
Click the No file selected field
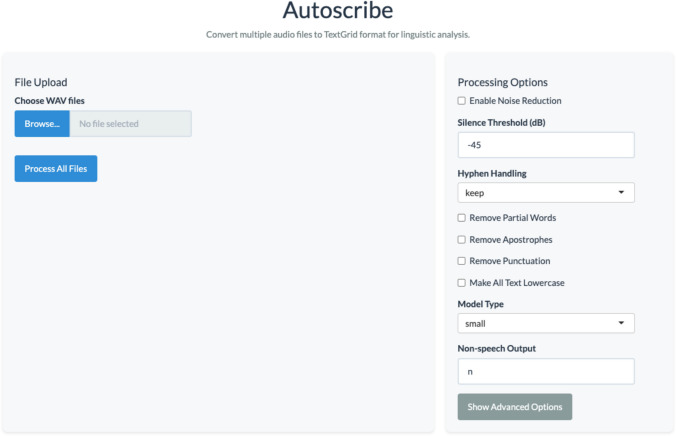pos(131,124)
